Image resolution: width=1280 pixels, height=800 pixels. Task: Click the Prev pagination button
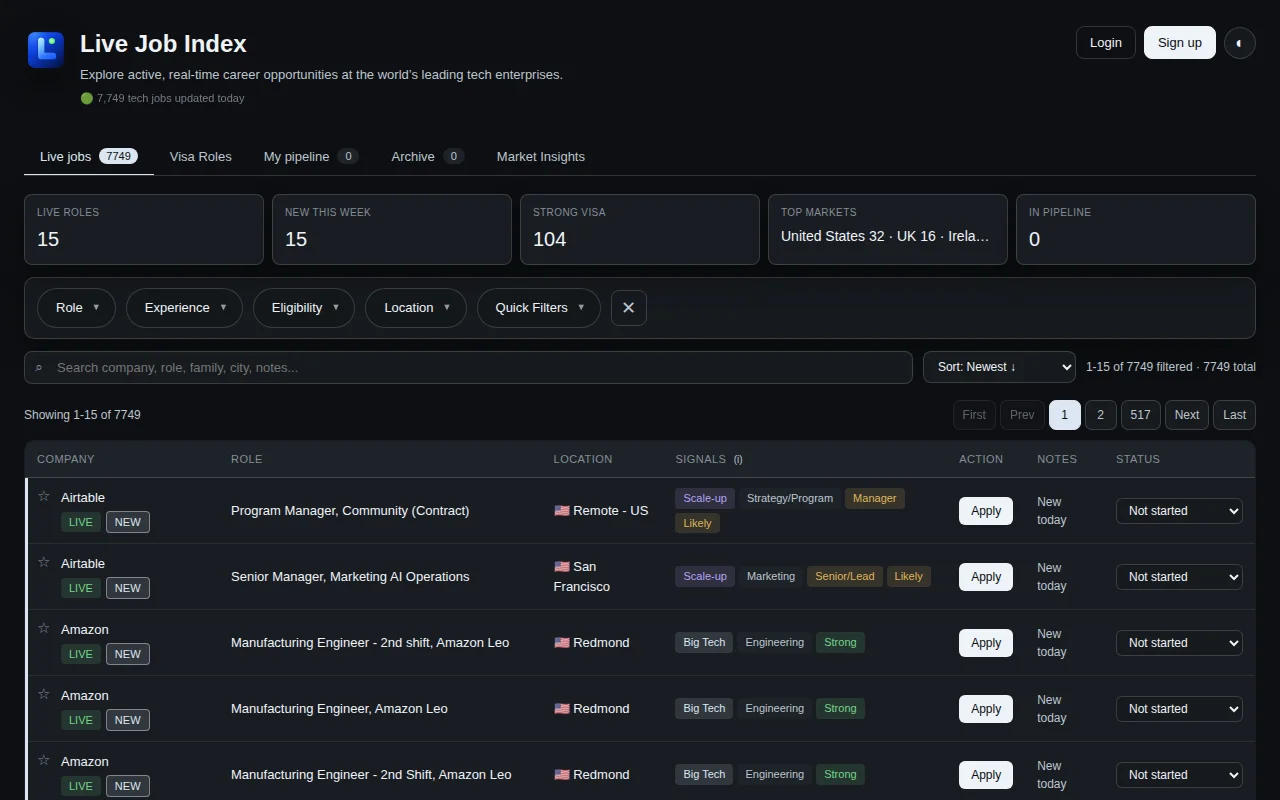(1022, 415)
